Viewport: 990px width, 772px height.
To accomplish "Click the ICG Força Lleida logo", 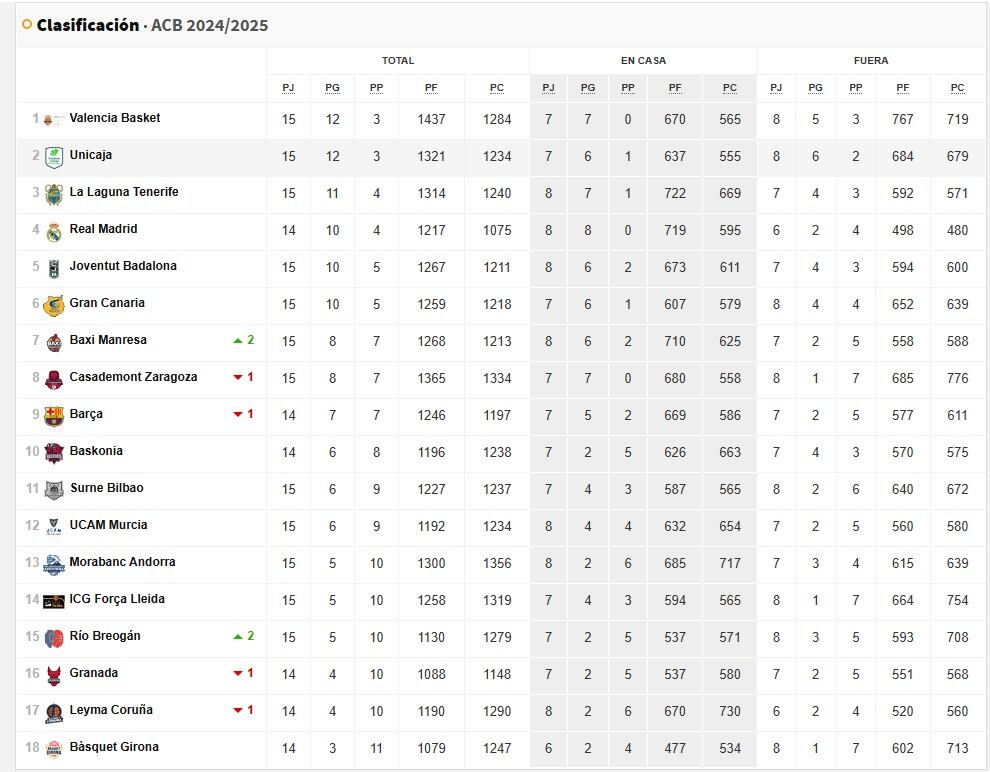I will 54,602.
